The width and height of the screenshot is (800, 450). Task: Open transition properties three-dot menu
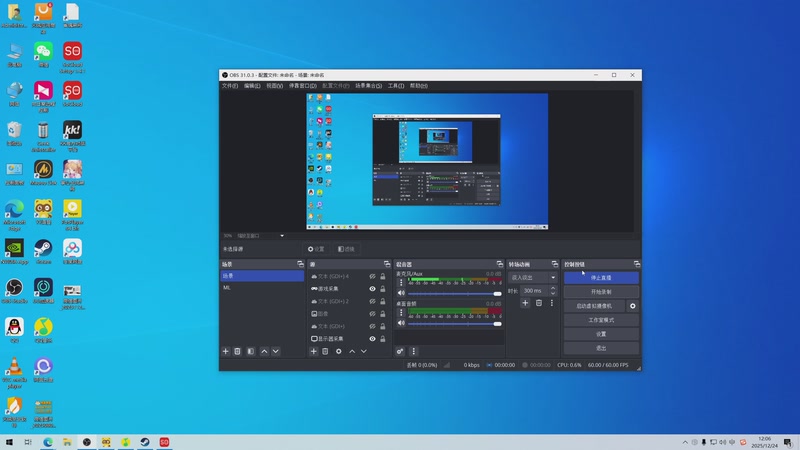pyautogui.click(x=552, y=303)
